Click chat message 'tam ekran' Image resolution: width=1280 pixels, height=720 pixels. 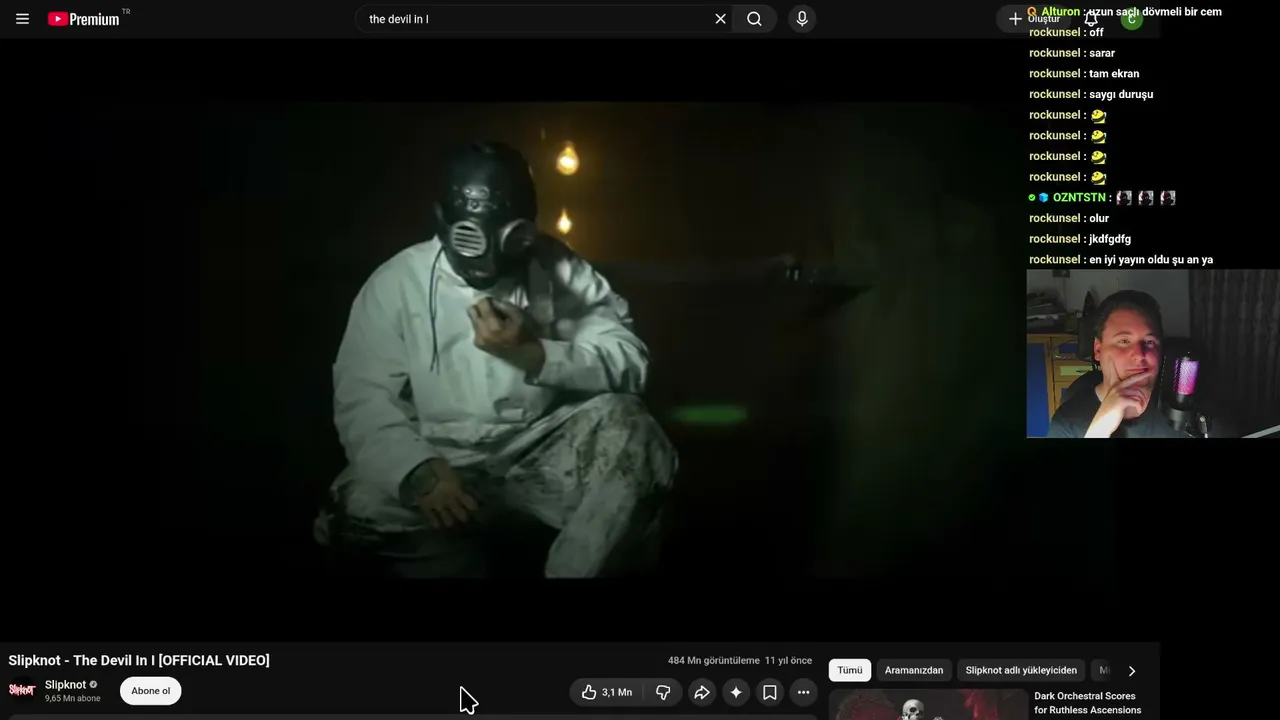1114,74
